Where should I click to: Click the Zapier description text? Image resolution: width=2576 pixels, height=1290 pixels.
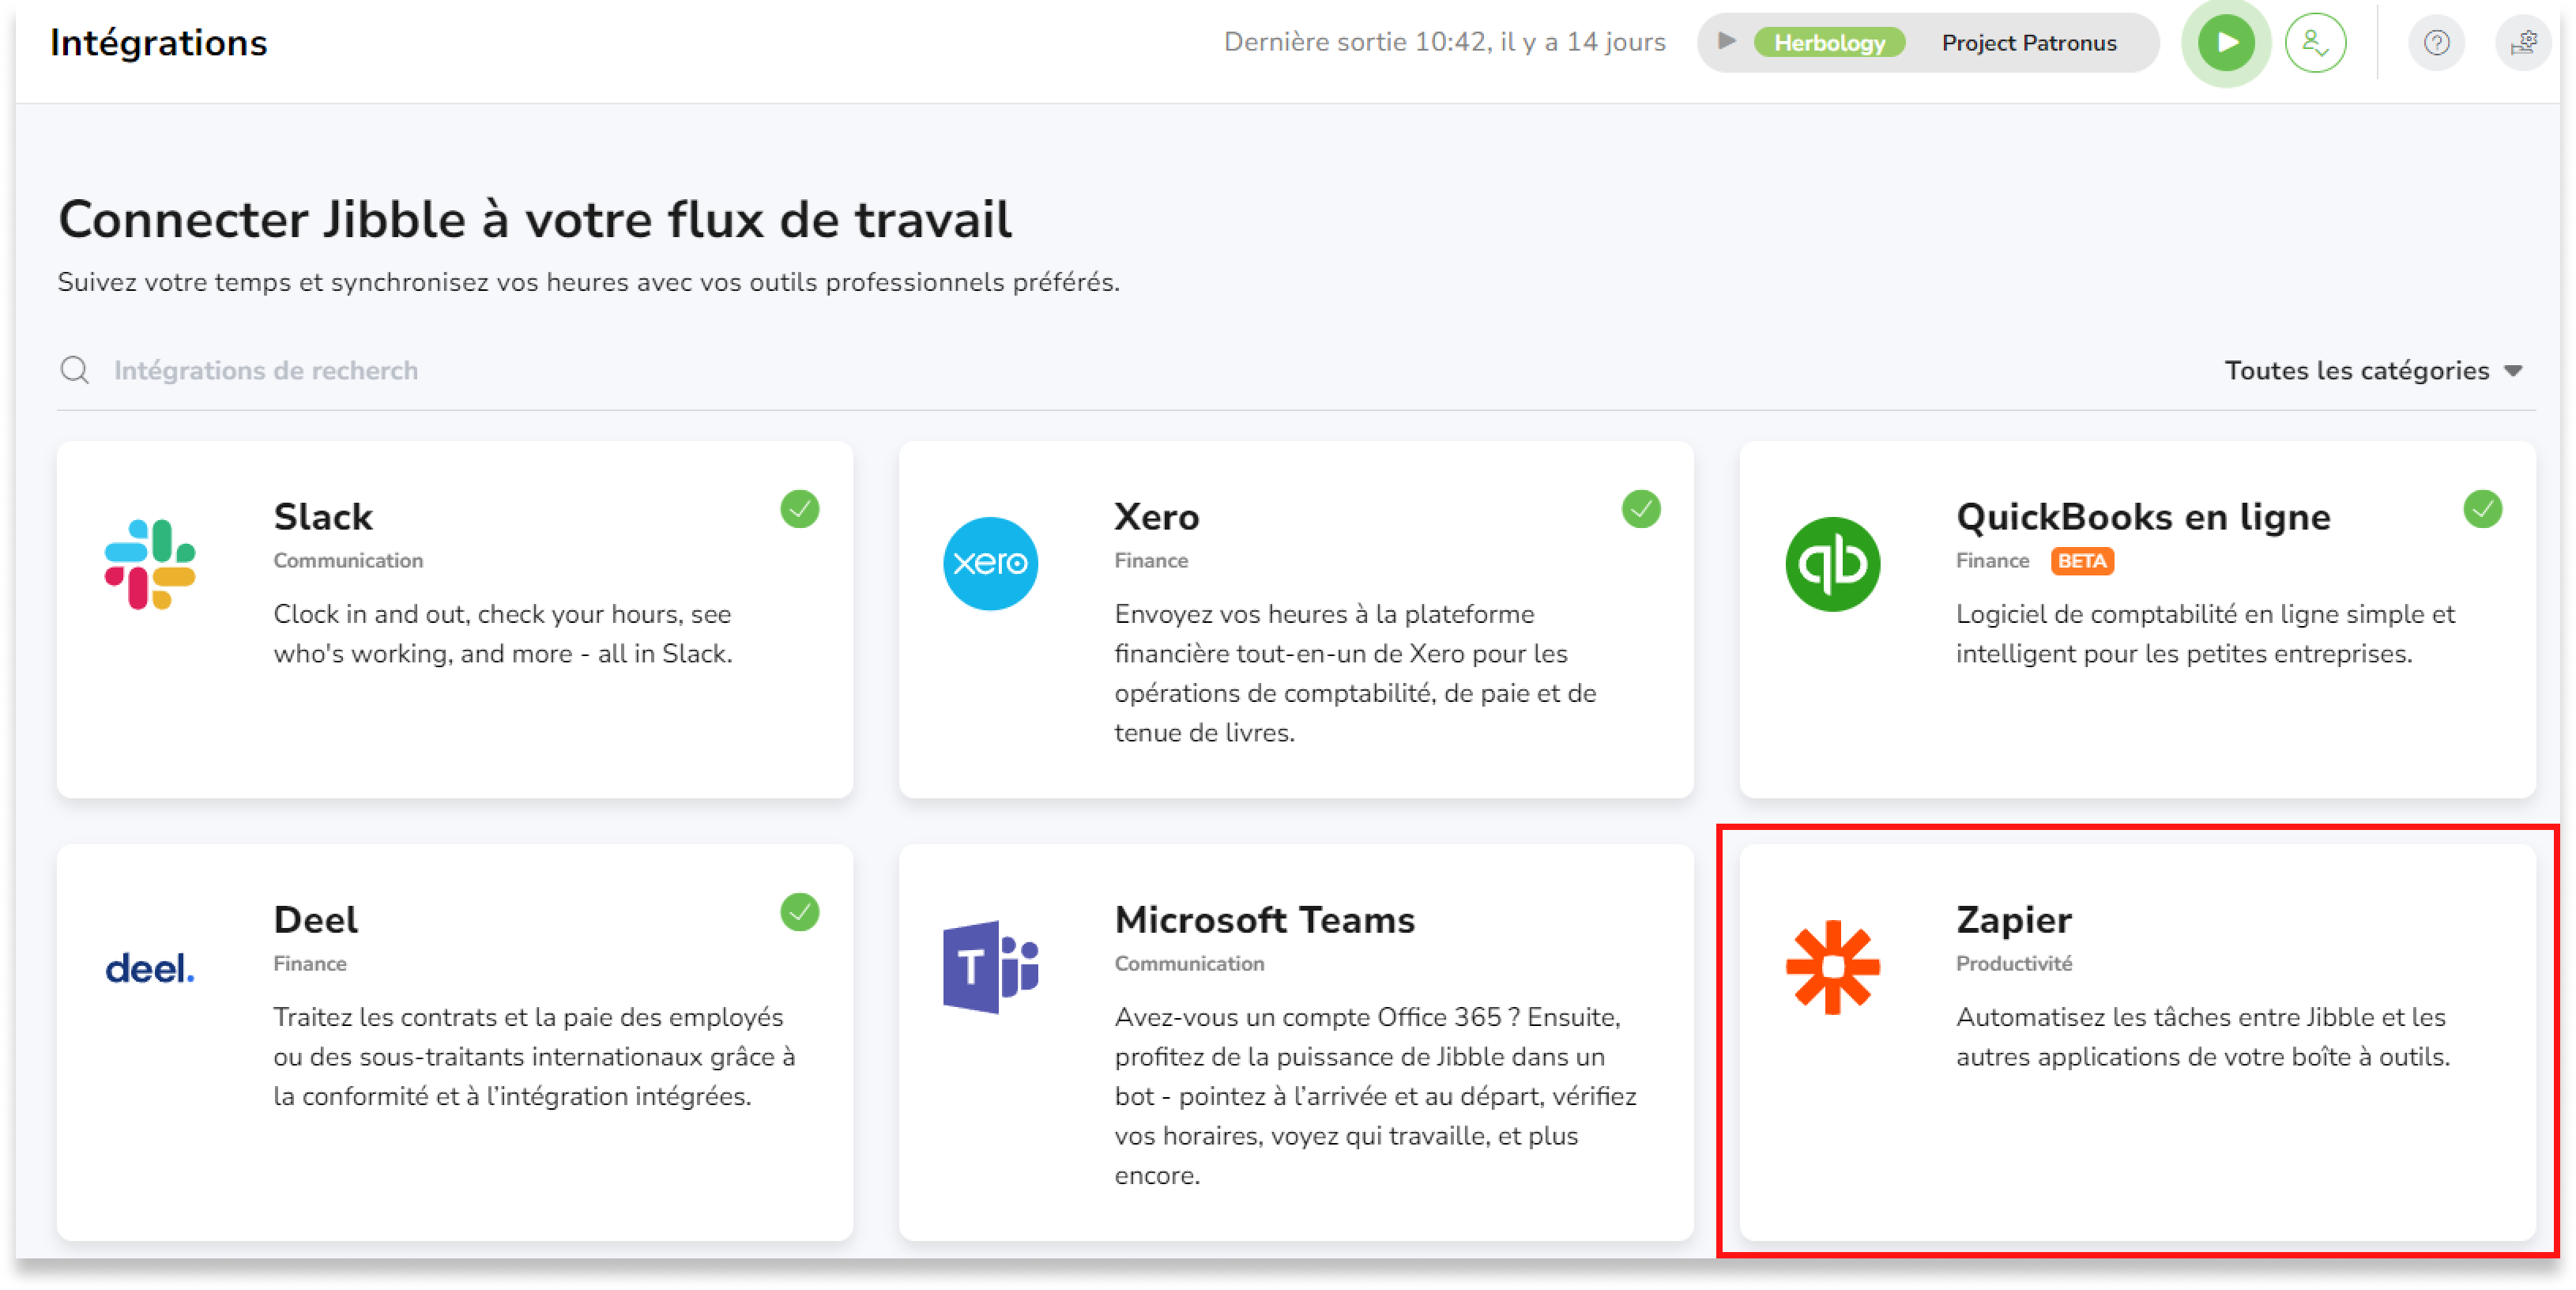(2203, 1037)
